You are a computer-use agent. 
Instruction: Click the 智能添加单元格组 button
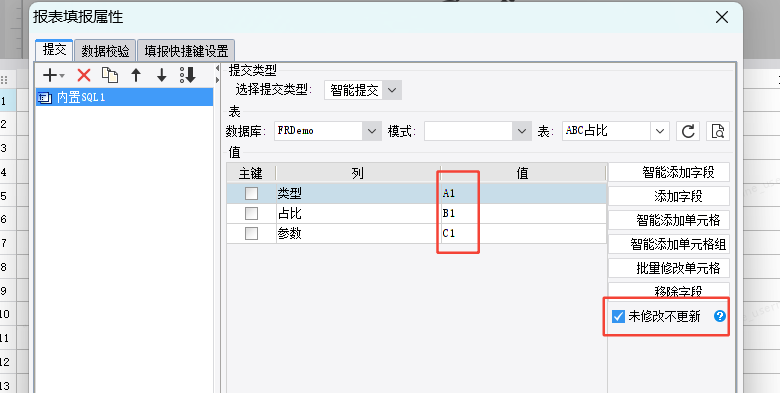coord(669,244)
